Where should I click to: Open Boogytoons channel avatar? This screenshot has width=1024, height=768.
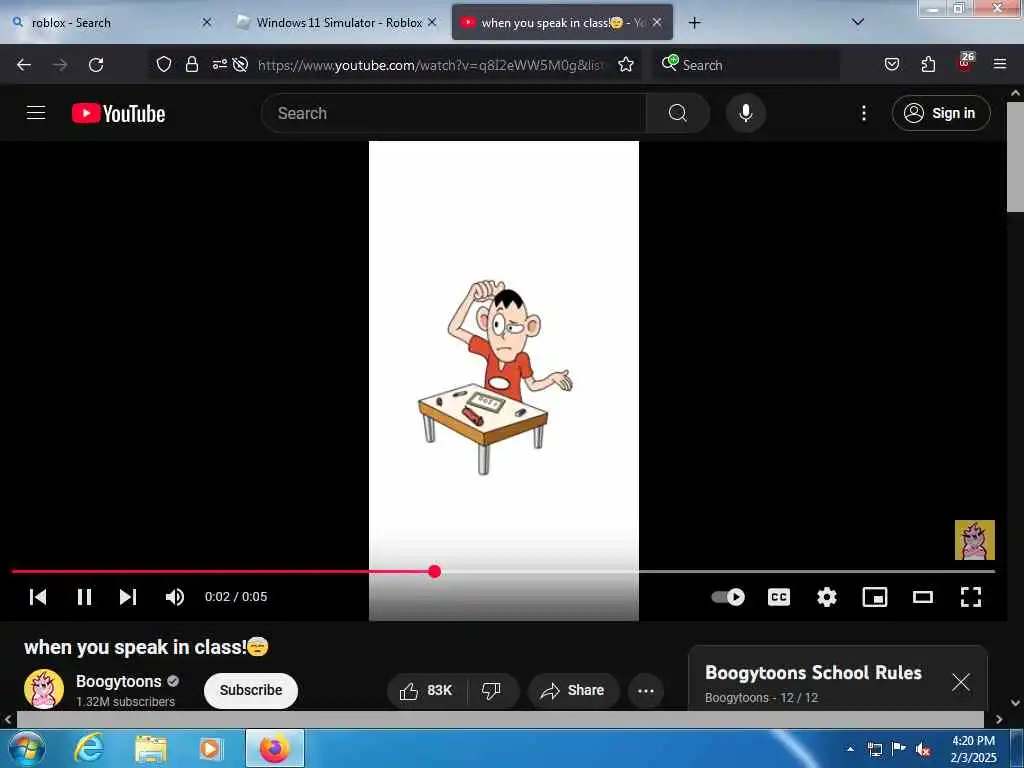(44, 690)
